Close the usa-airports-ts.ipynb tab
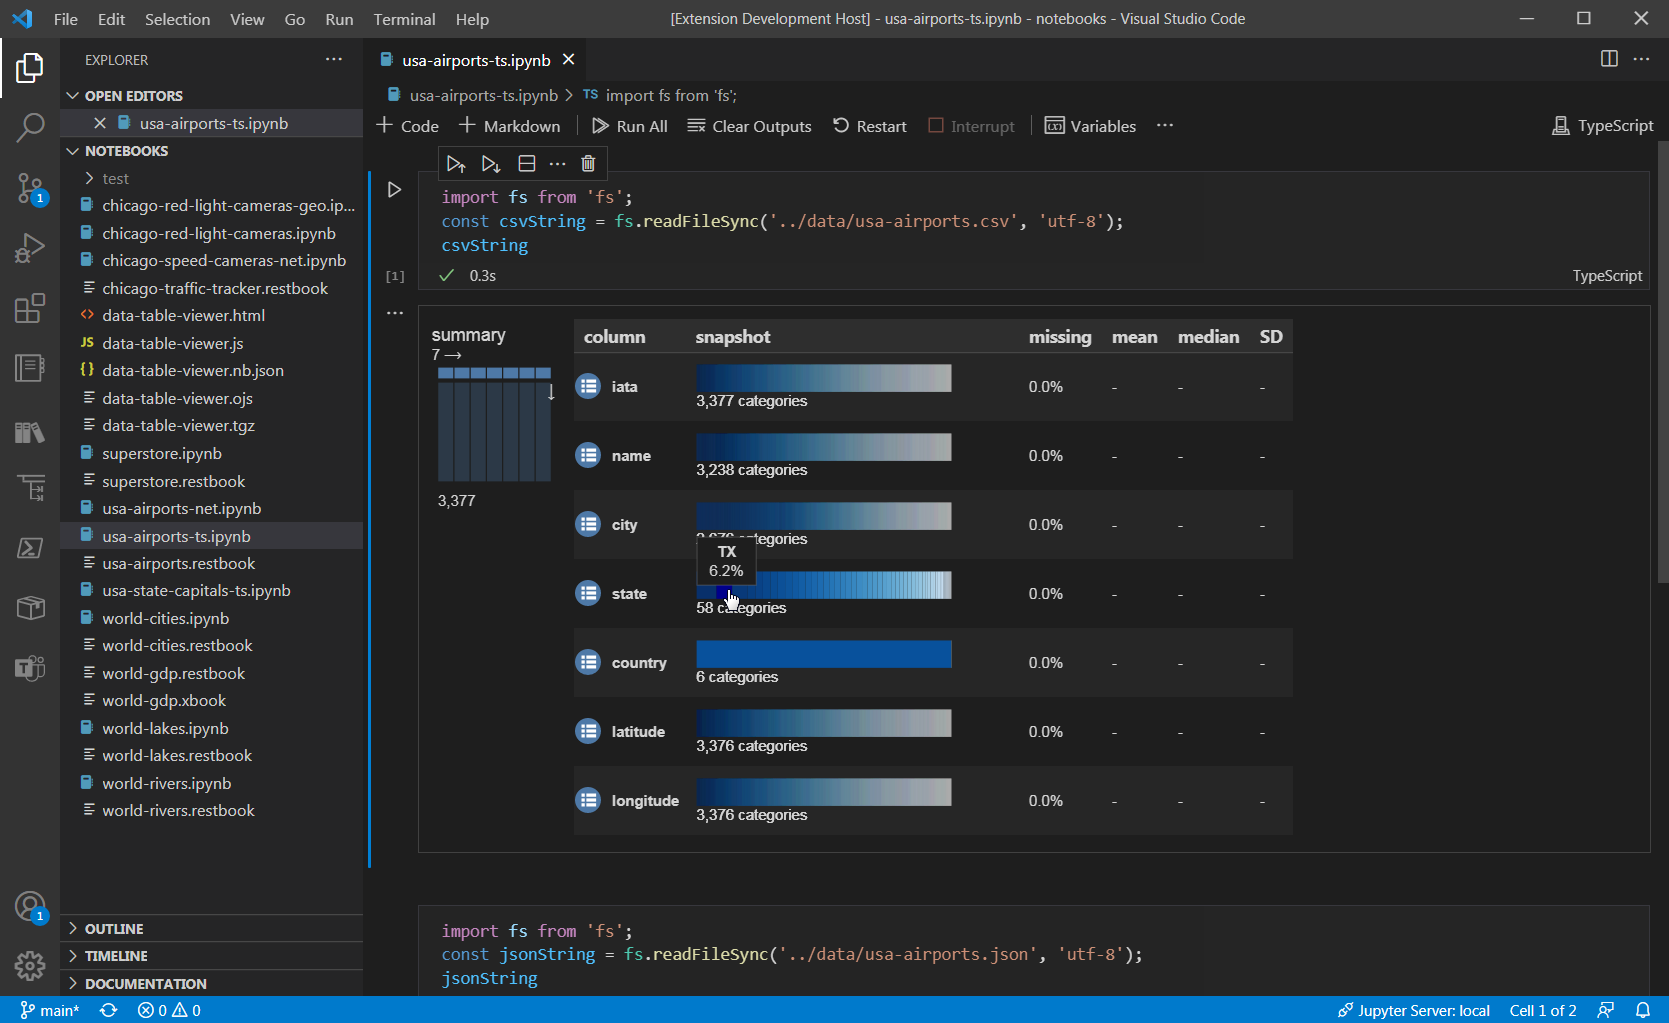Viewport: 1669px width, 1023px height. [x=568, y=60]
